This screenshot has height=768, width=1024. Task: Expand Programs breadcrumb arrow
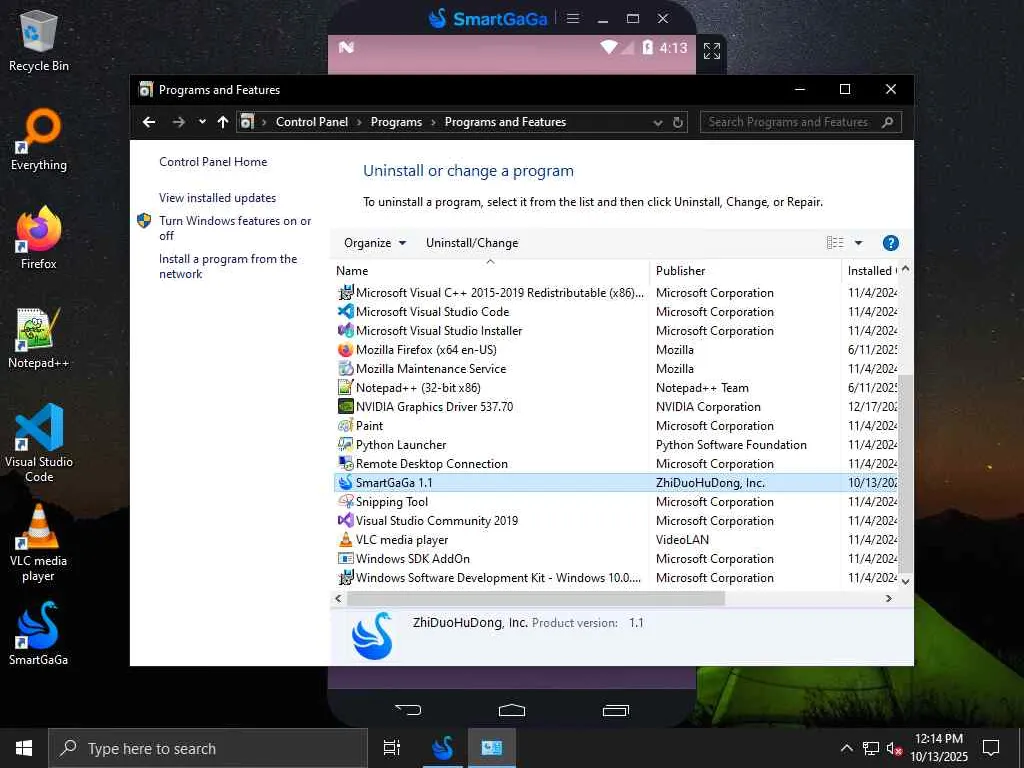pos(433,122)
